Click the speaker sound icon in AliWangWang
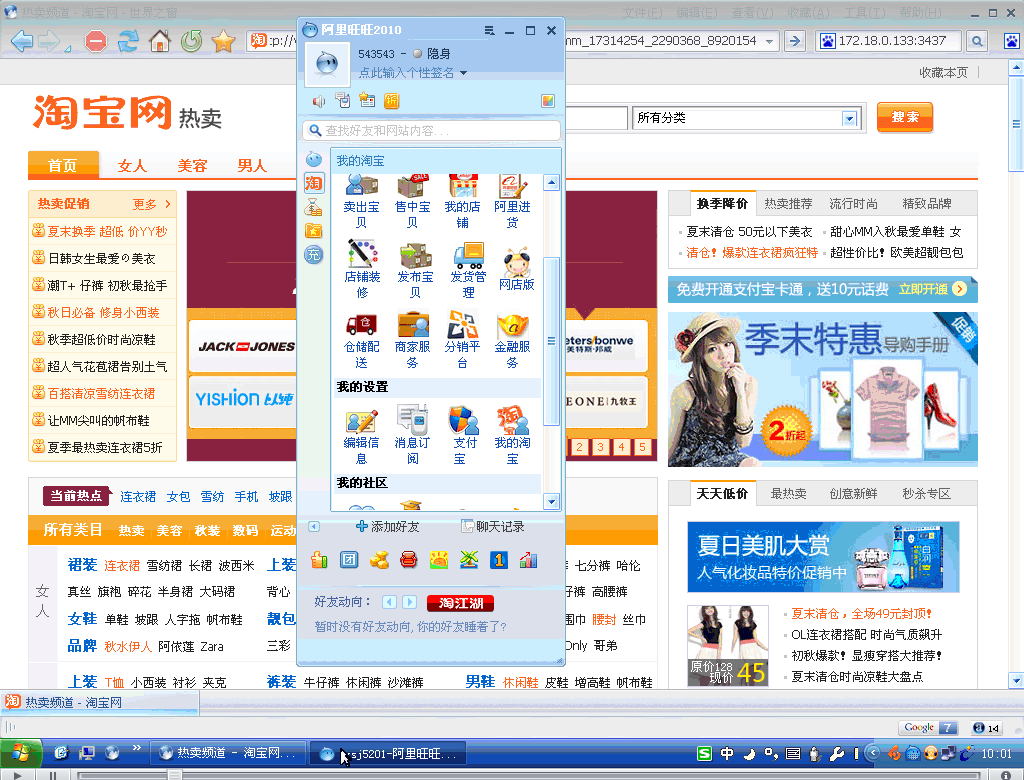Viewport: 1024px width, 780px height. click(319, 101)
